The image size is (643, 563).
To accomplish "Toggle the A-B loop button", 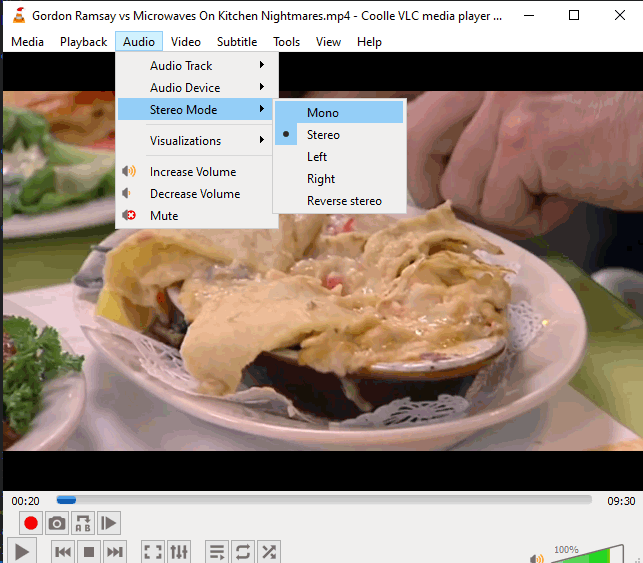I will coord(83,523).
